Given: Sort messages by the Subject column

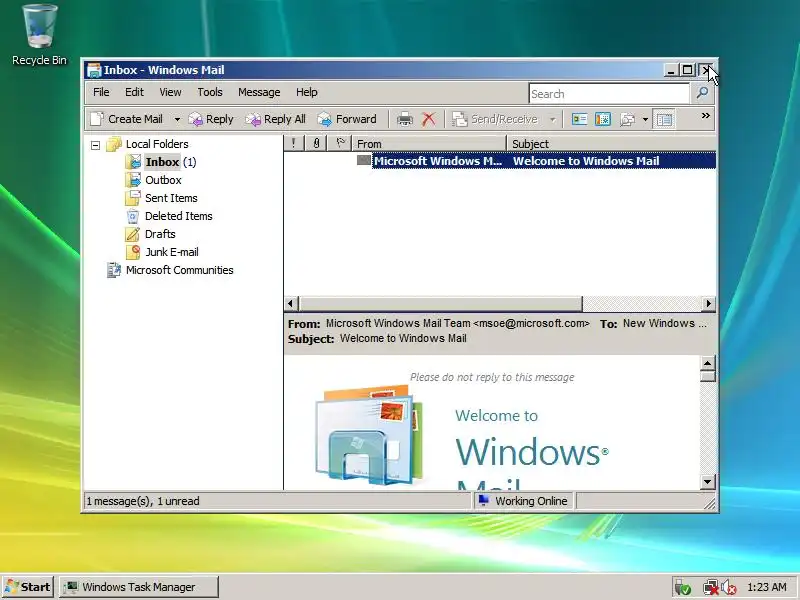Looking at the screenshot, I should (x=612, y=144).
